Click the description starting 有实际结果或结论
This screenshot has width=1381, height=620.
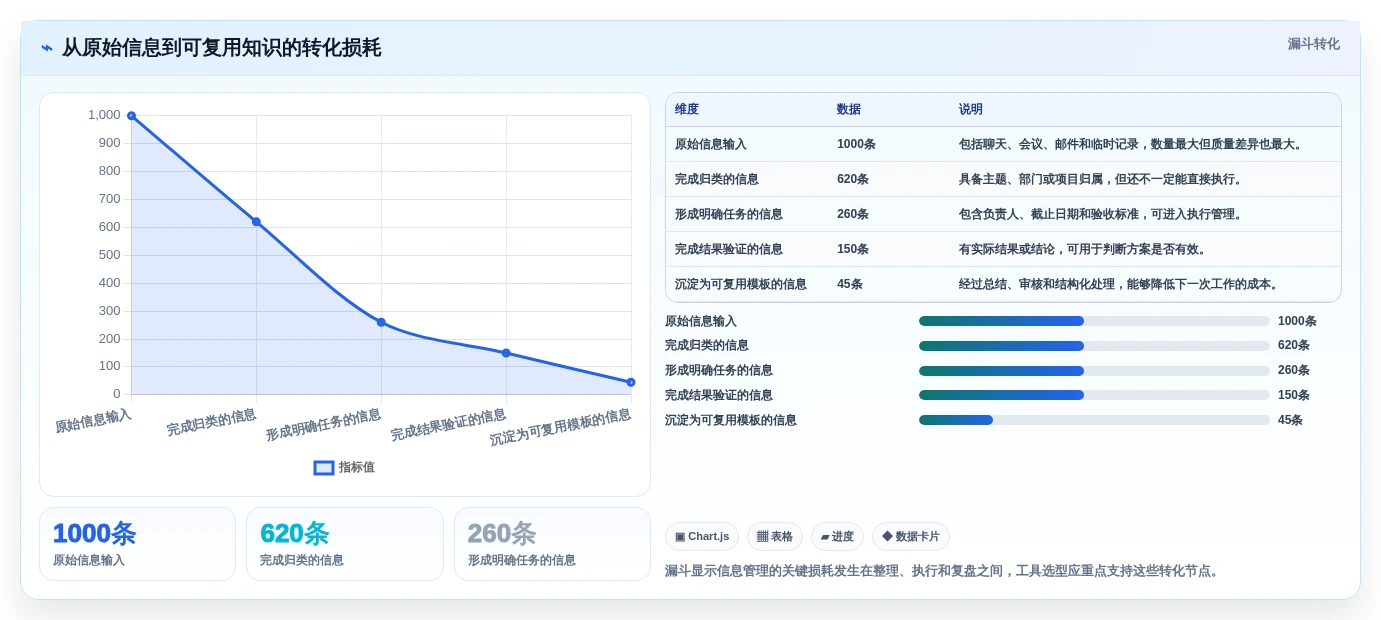pos(1083,249)
